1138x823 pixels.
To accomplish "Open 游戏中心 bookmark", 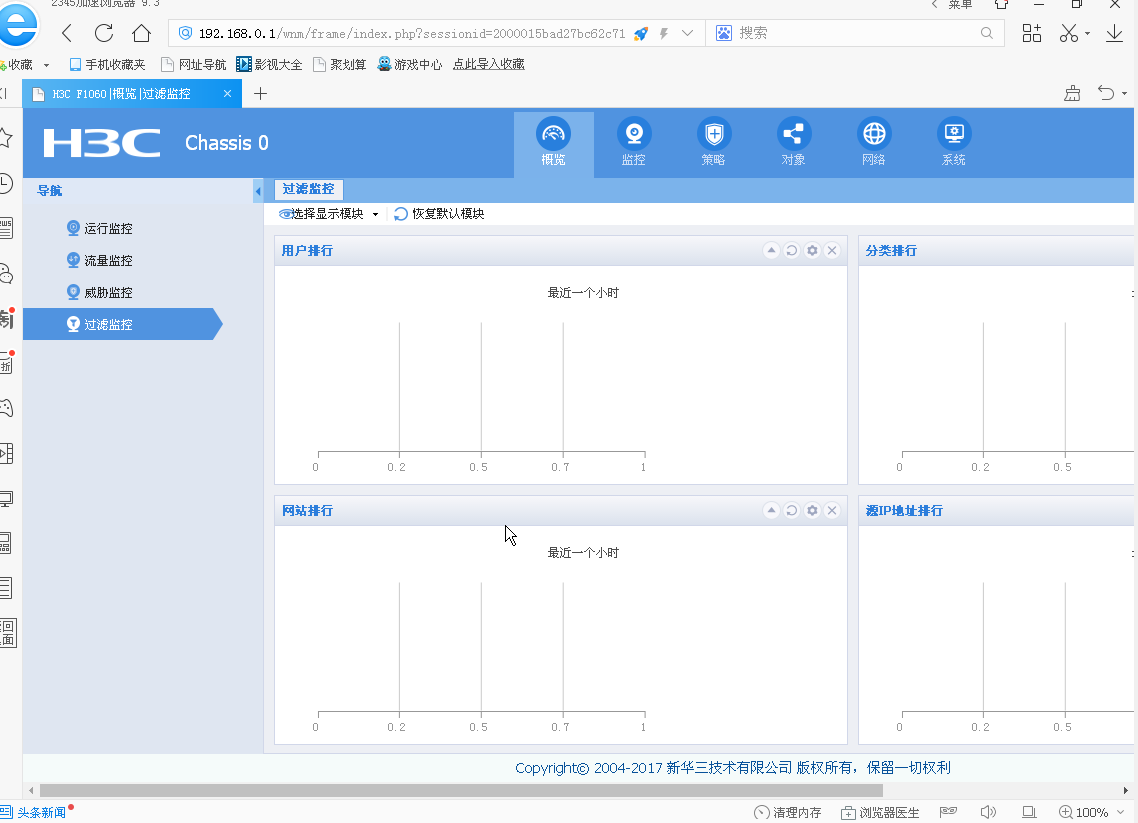I will [x=409, y=65].
